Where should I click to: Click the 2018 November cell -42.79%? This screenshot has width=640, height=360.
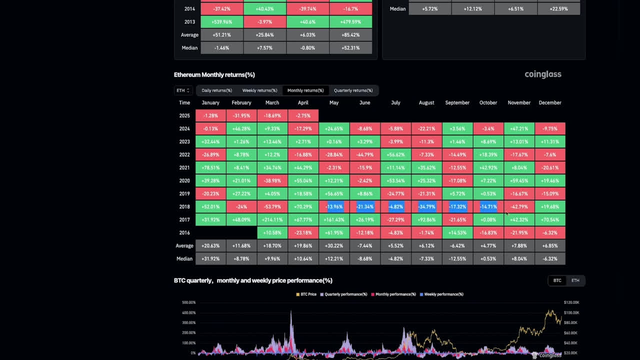519,207
